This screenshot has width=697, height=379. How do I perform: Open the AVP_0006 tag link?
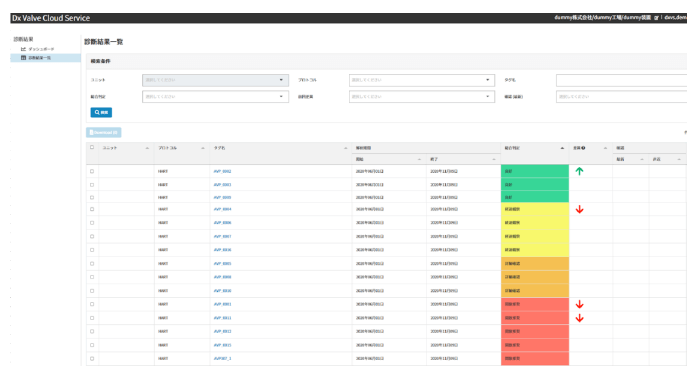click(222, 223)
